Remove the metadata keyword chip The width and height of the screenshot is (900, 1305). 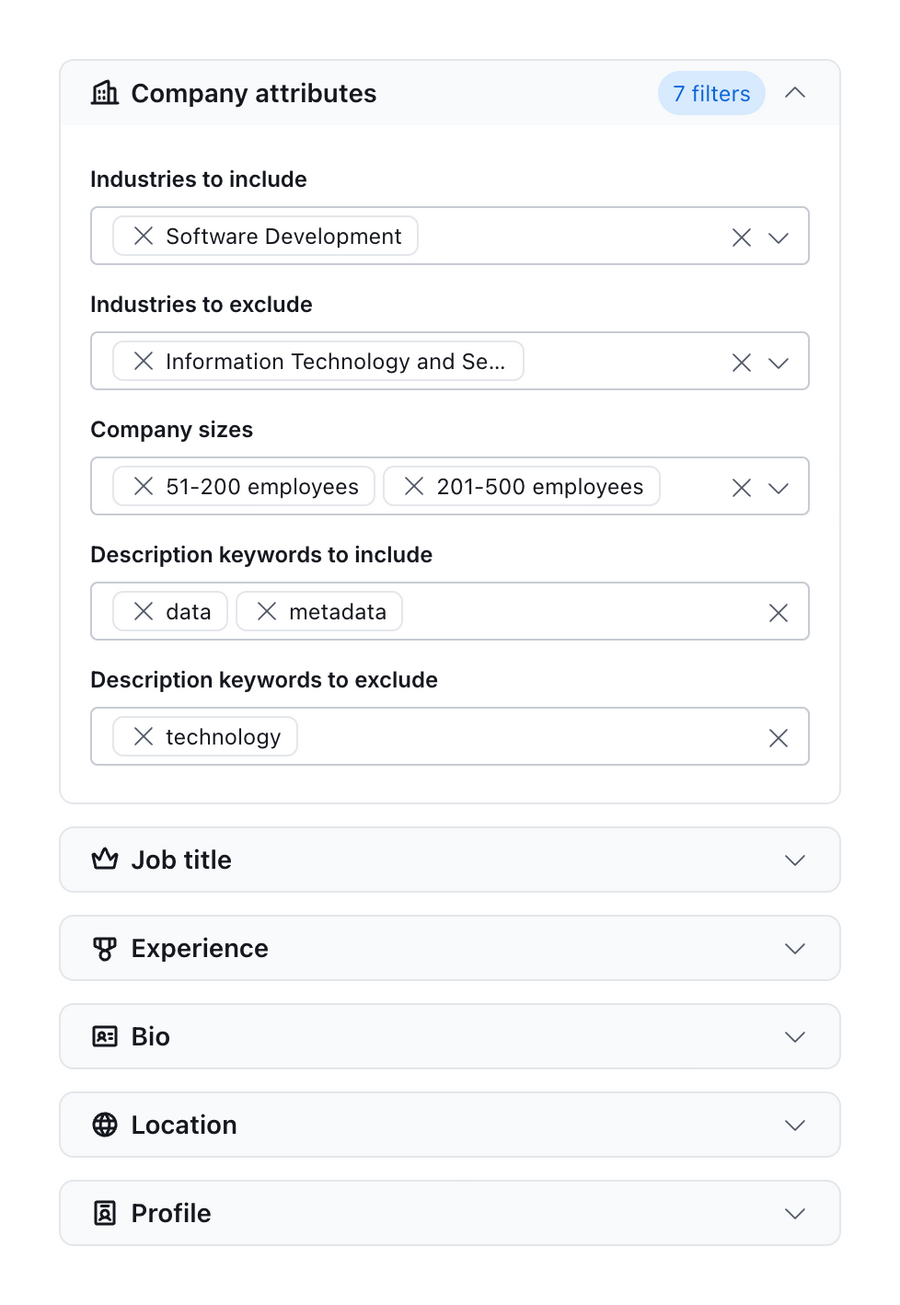click(x=266, y=611)
